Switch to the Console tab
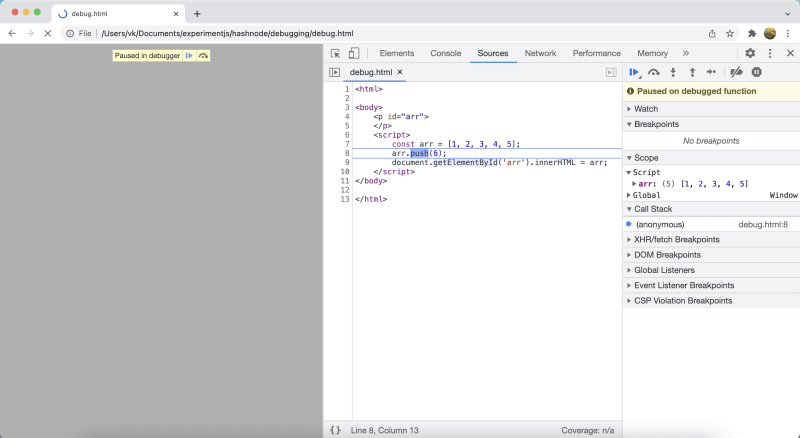The height and width of the screenshot is (438, 800). pyautogui.click(x=445, y=53)
